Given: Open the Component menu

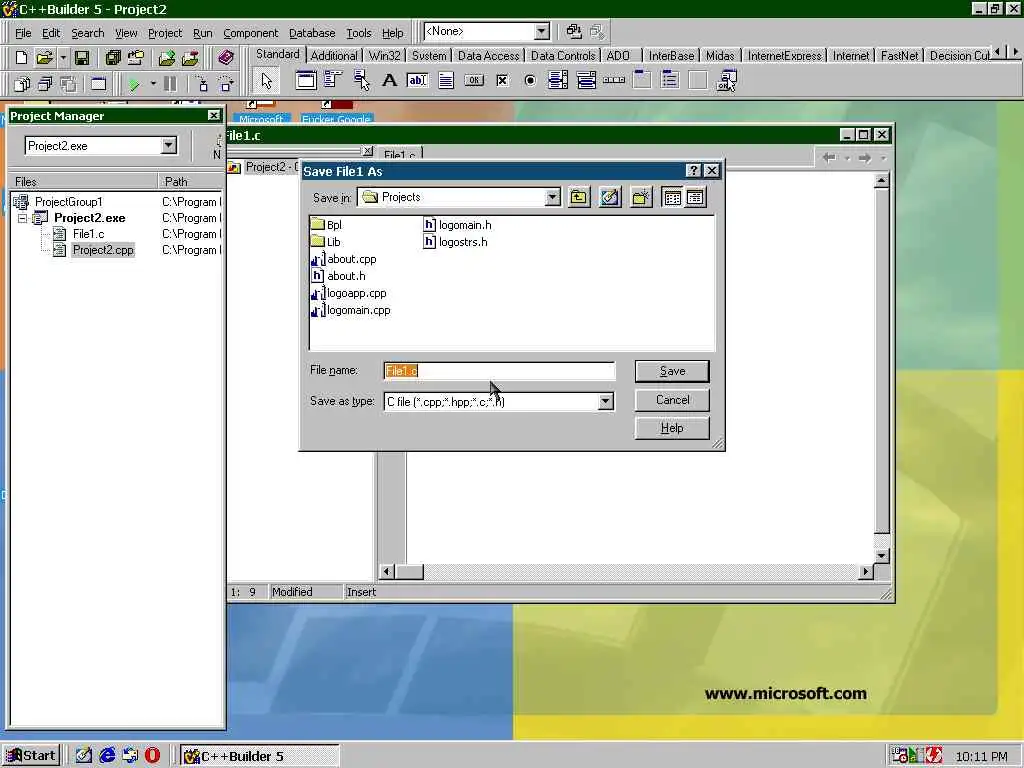Looking at the screenshot, I should coord(250,33).
